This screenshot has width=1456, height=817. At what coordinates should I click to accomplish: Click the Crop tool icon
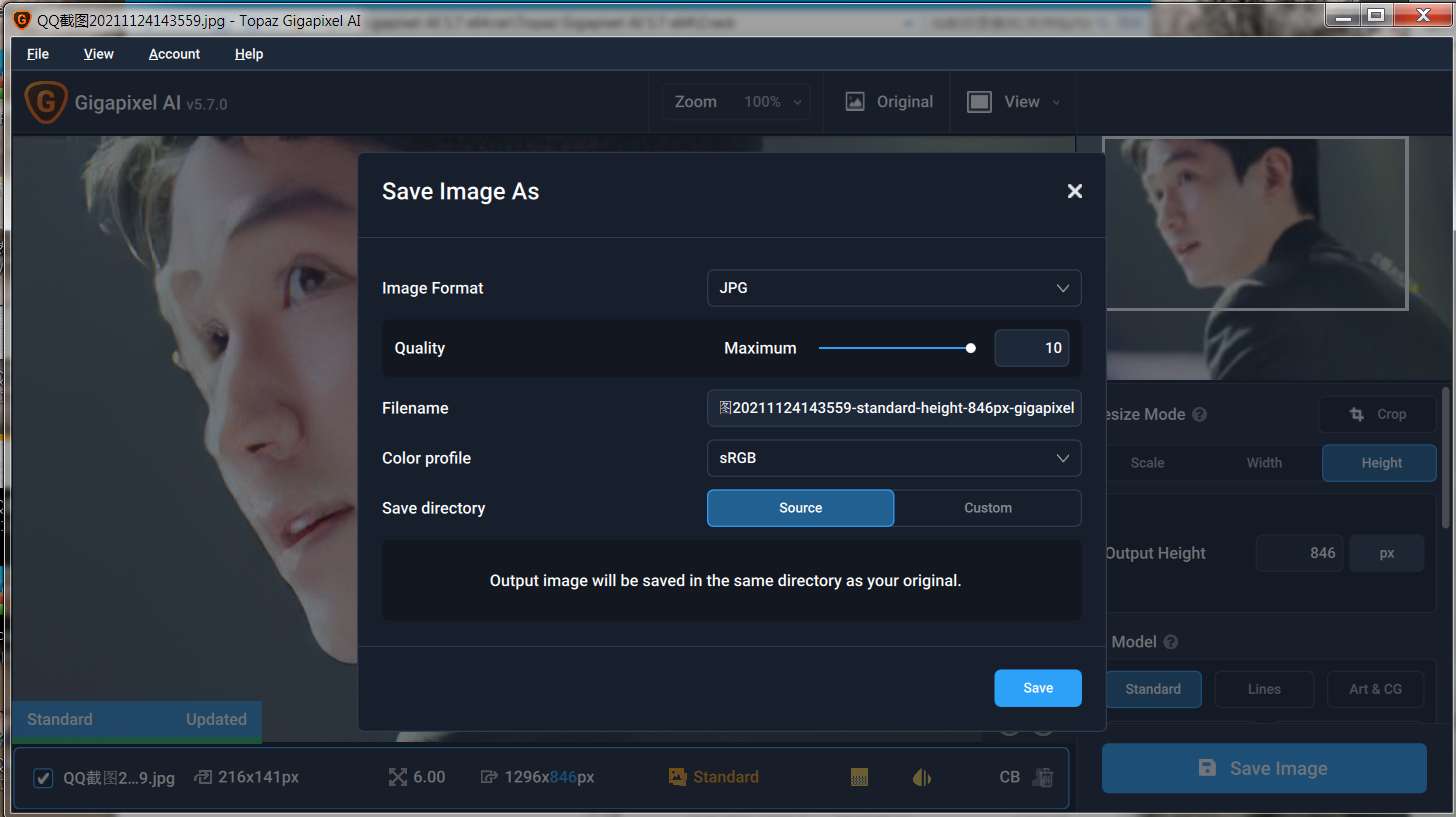click(1357, 414)
